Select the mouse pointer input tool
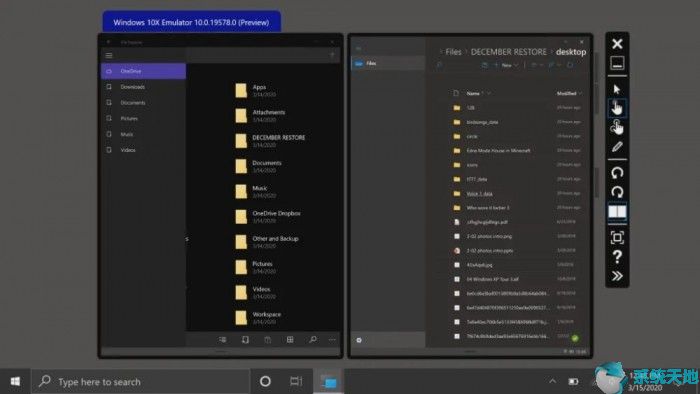 [617, 89]
